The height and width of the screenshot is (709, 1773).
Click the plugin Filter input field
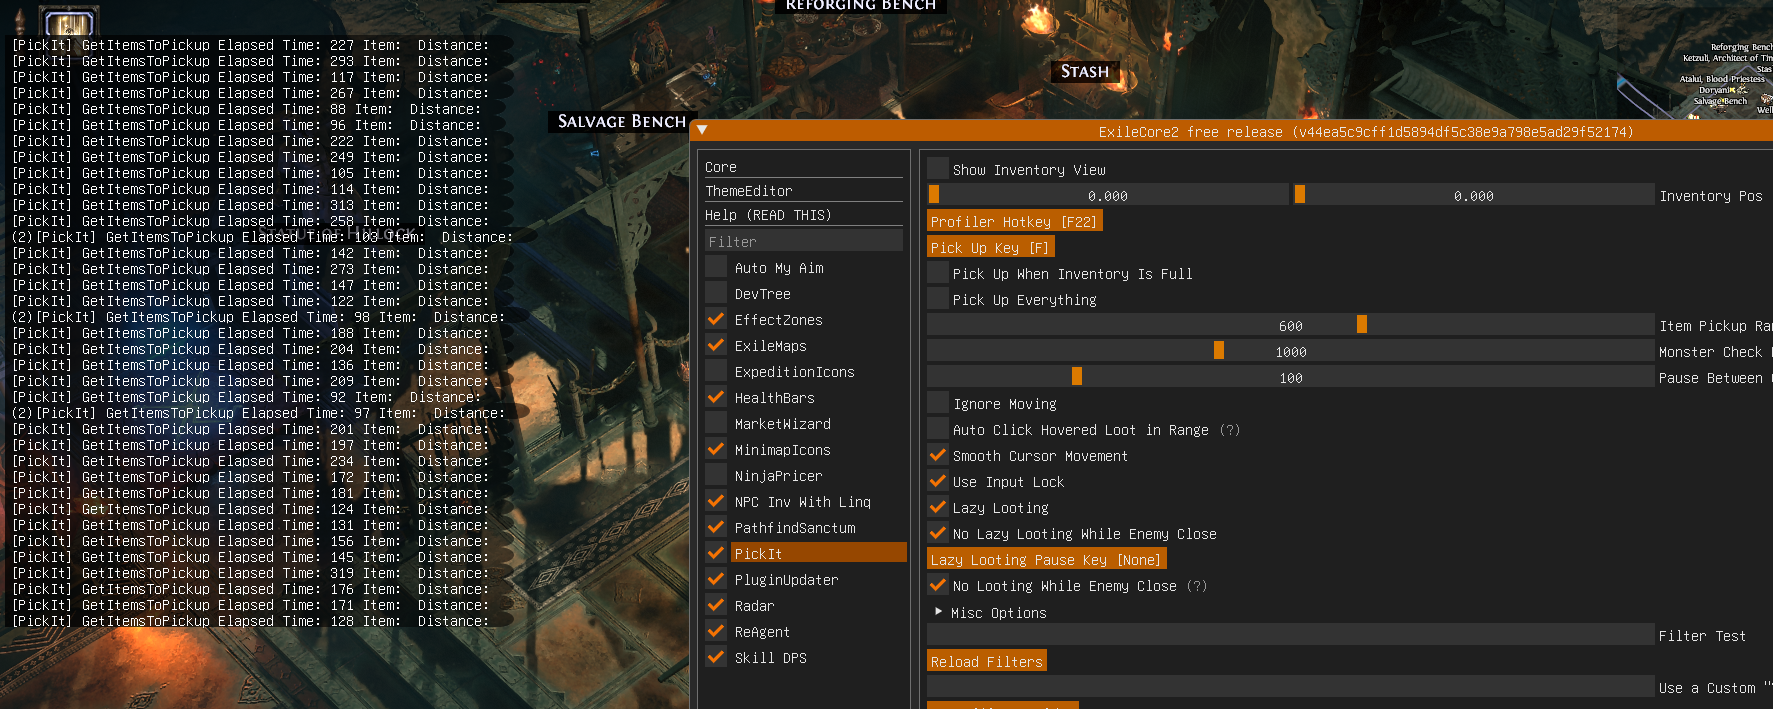(804, 241)
